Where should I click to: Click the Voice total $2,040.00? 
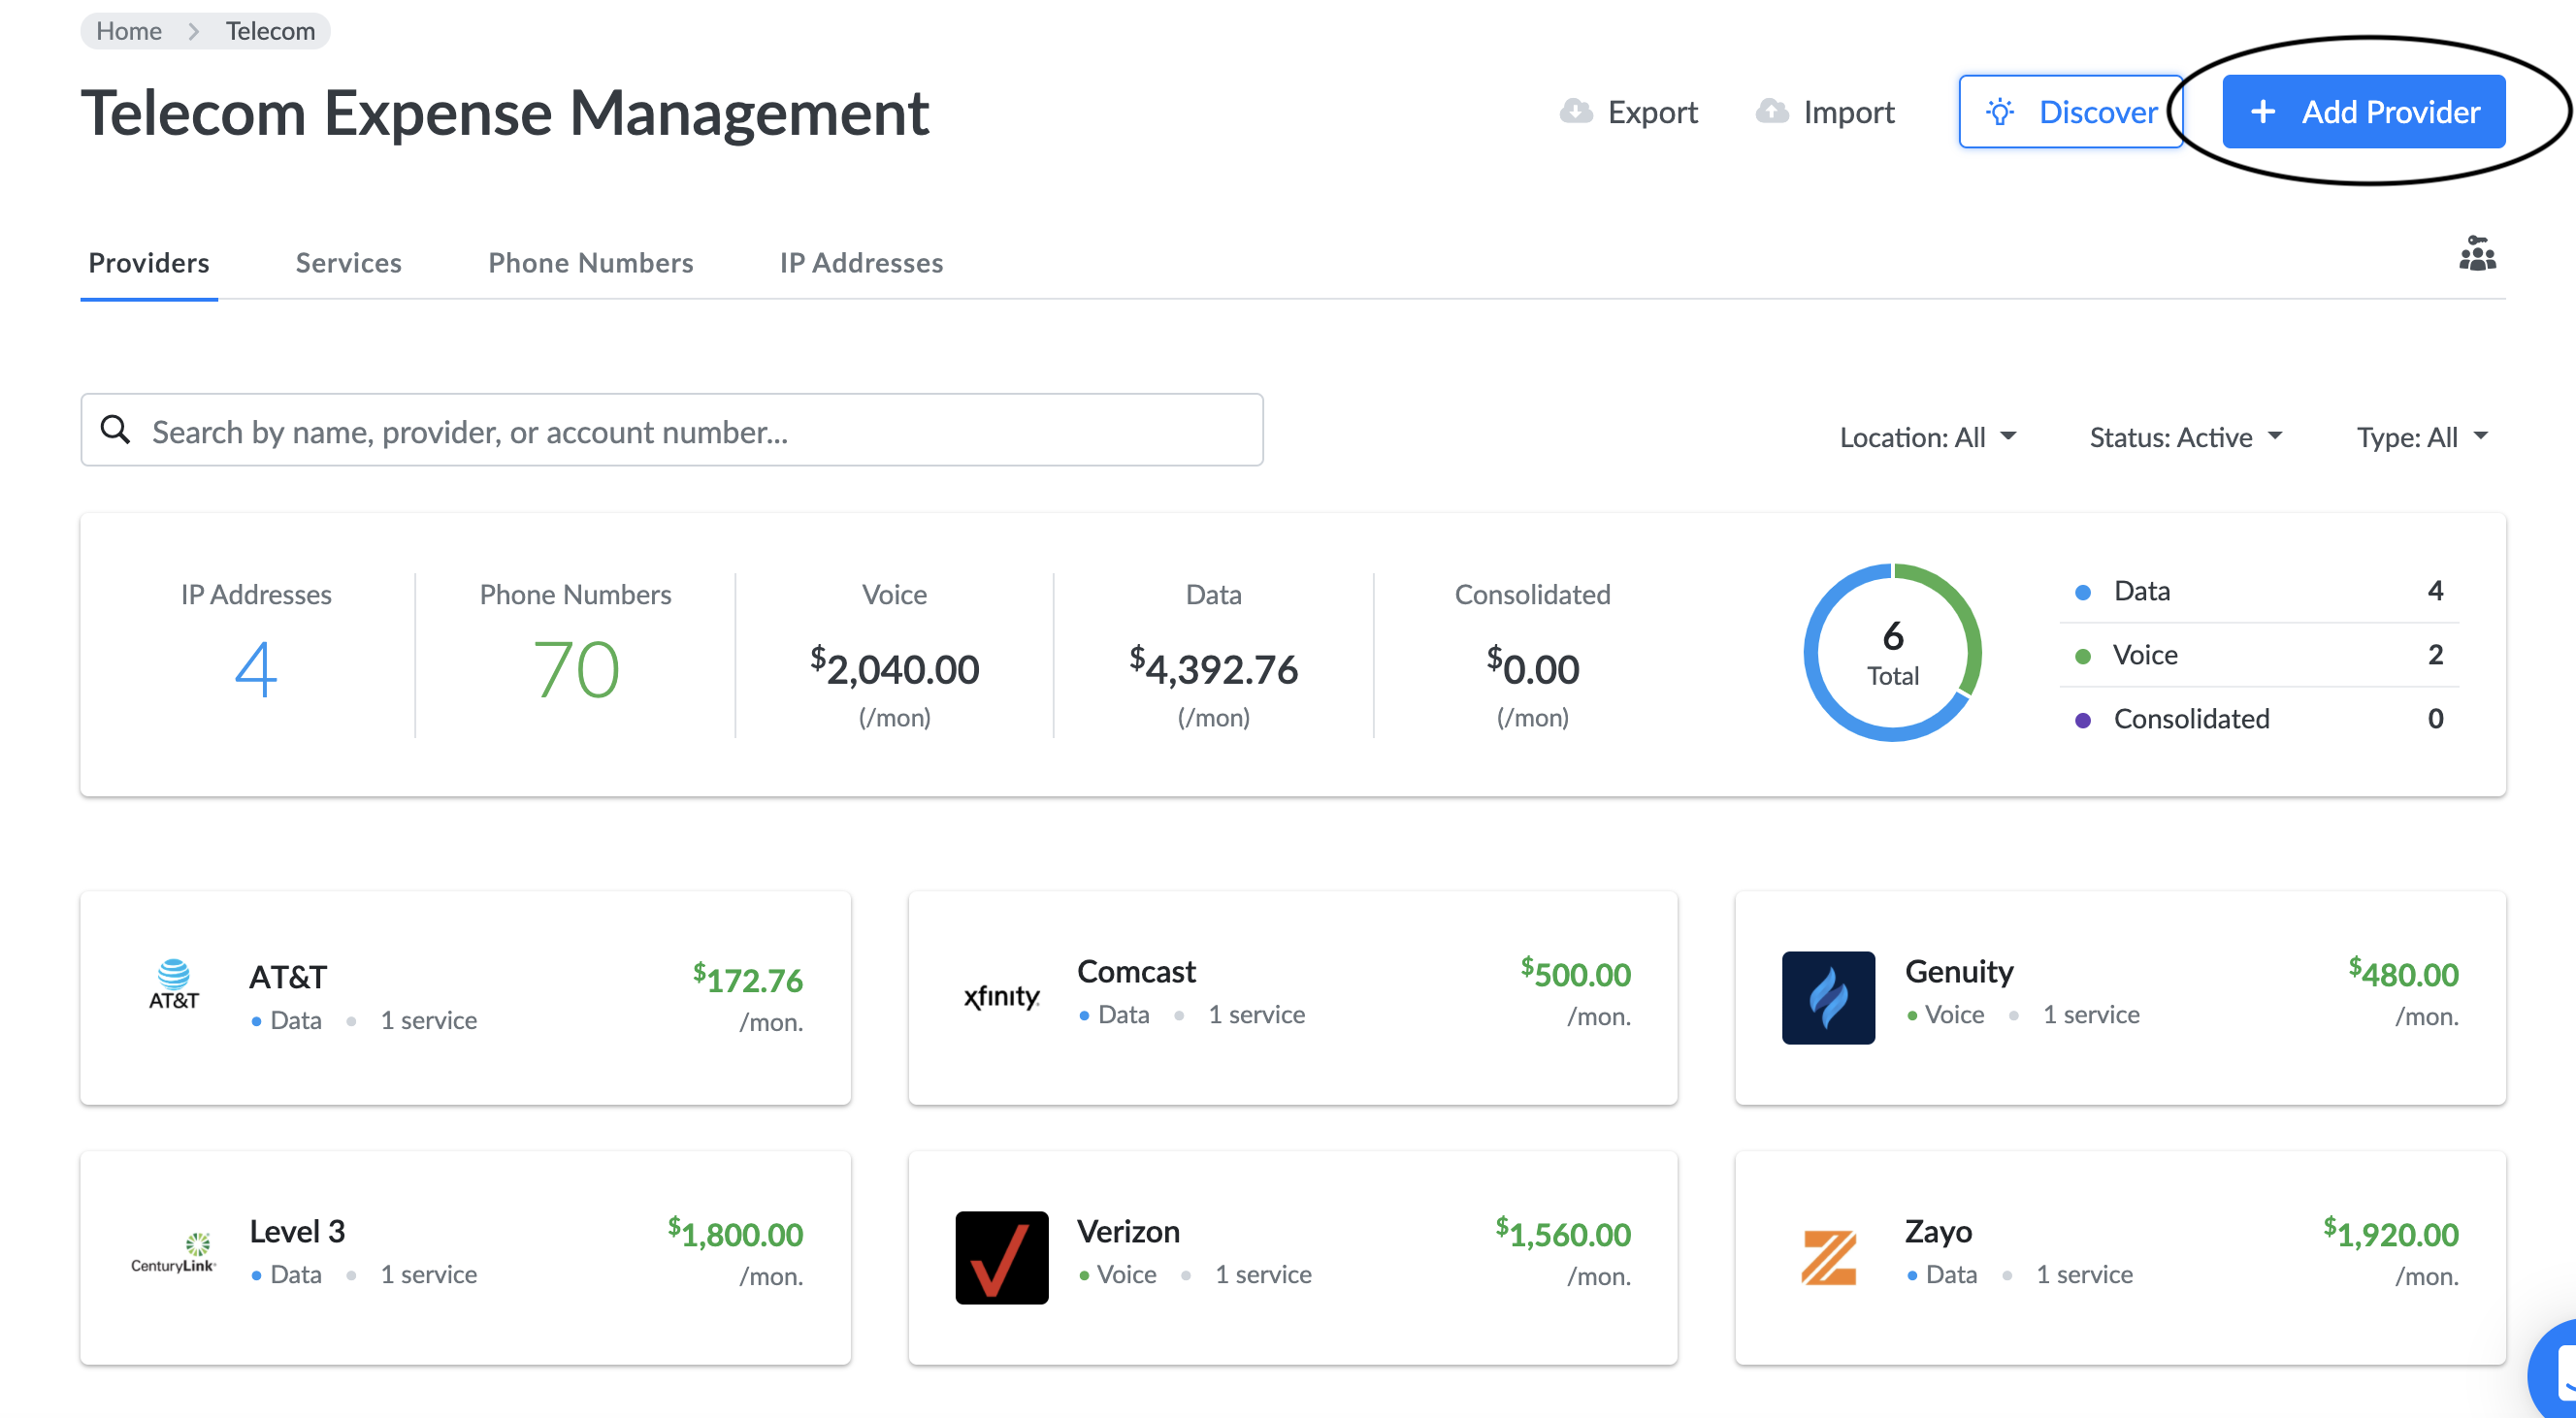pos(894,668)
